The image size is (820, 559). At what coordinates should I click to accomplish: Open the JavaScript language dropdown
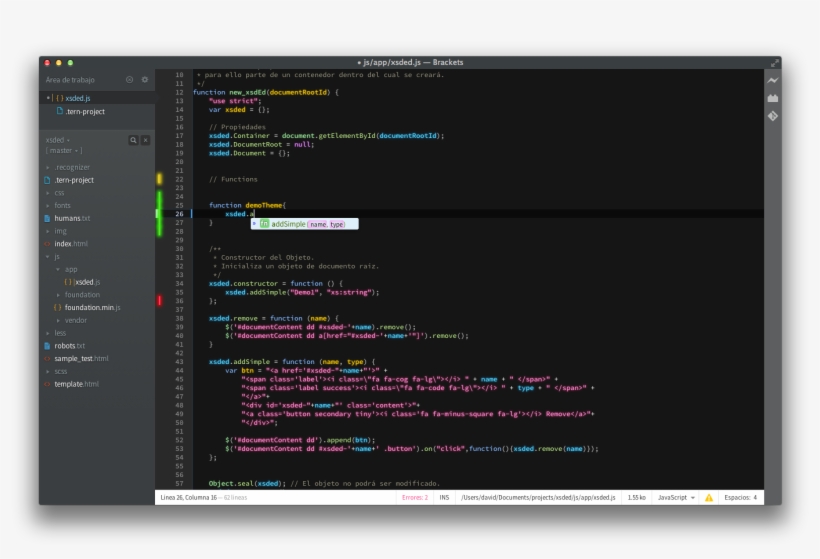[x=676, y=497]
